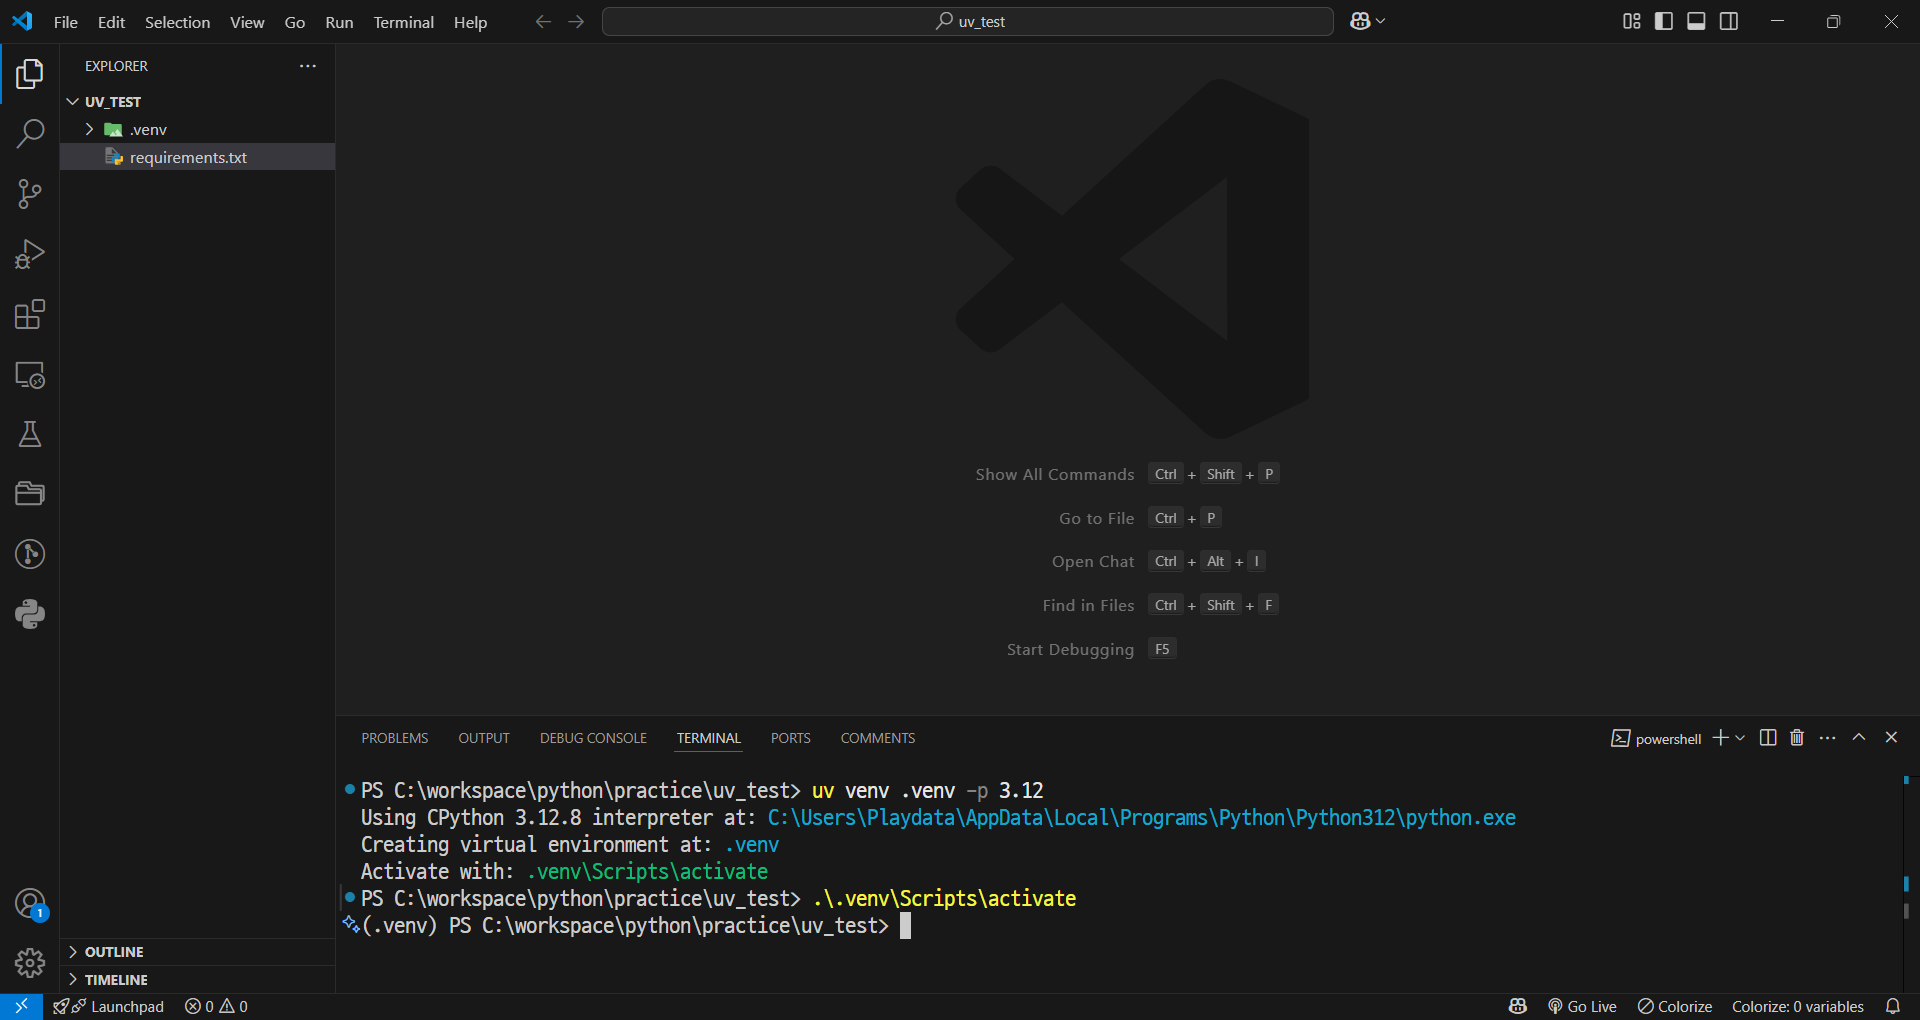Open the Extensions view
Image resolution: width=1920 pixels, height=1020 pixels.
tap(30, 315)
